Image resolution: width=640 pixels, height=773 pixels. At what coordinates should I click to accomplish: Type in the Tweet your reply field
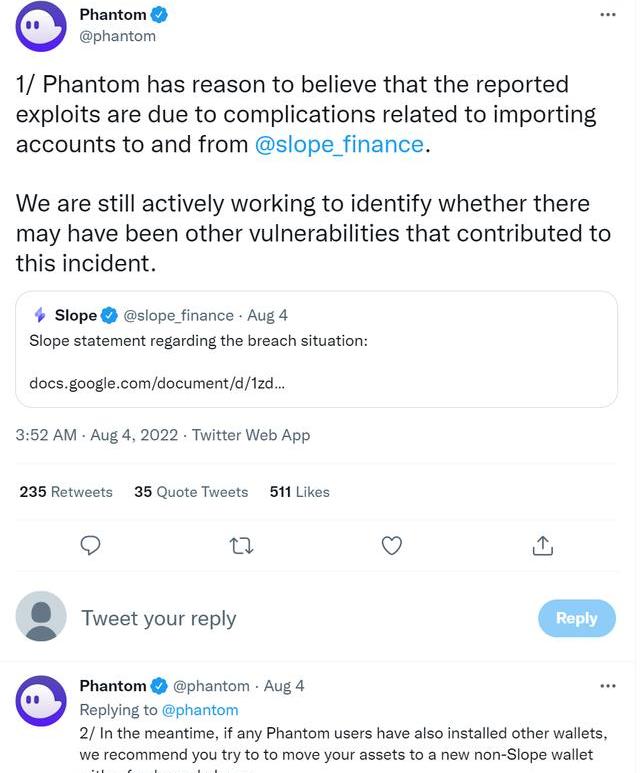tap(300, 618)
